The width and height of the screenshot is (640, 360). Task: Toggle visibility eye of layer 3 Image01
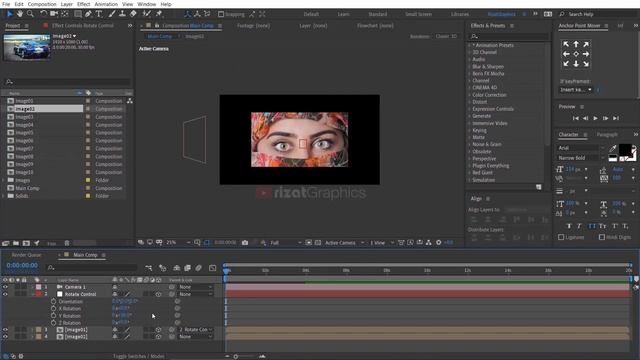pos(5,330)
